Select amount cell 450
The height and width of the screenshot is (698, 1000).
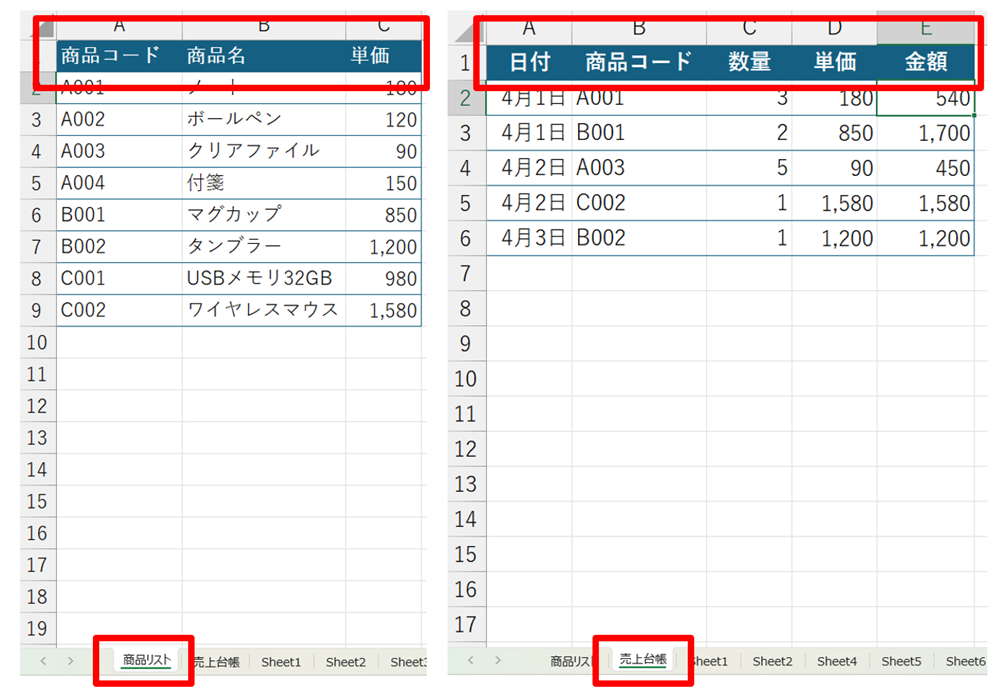(x=925, y=168)
